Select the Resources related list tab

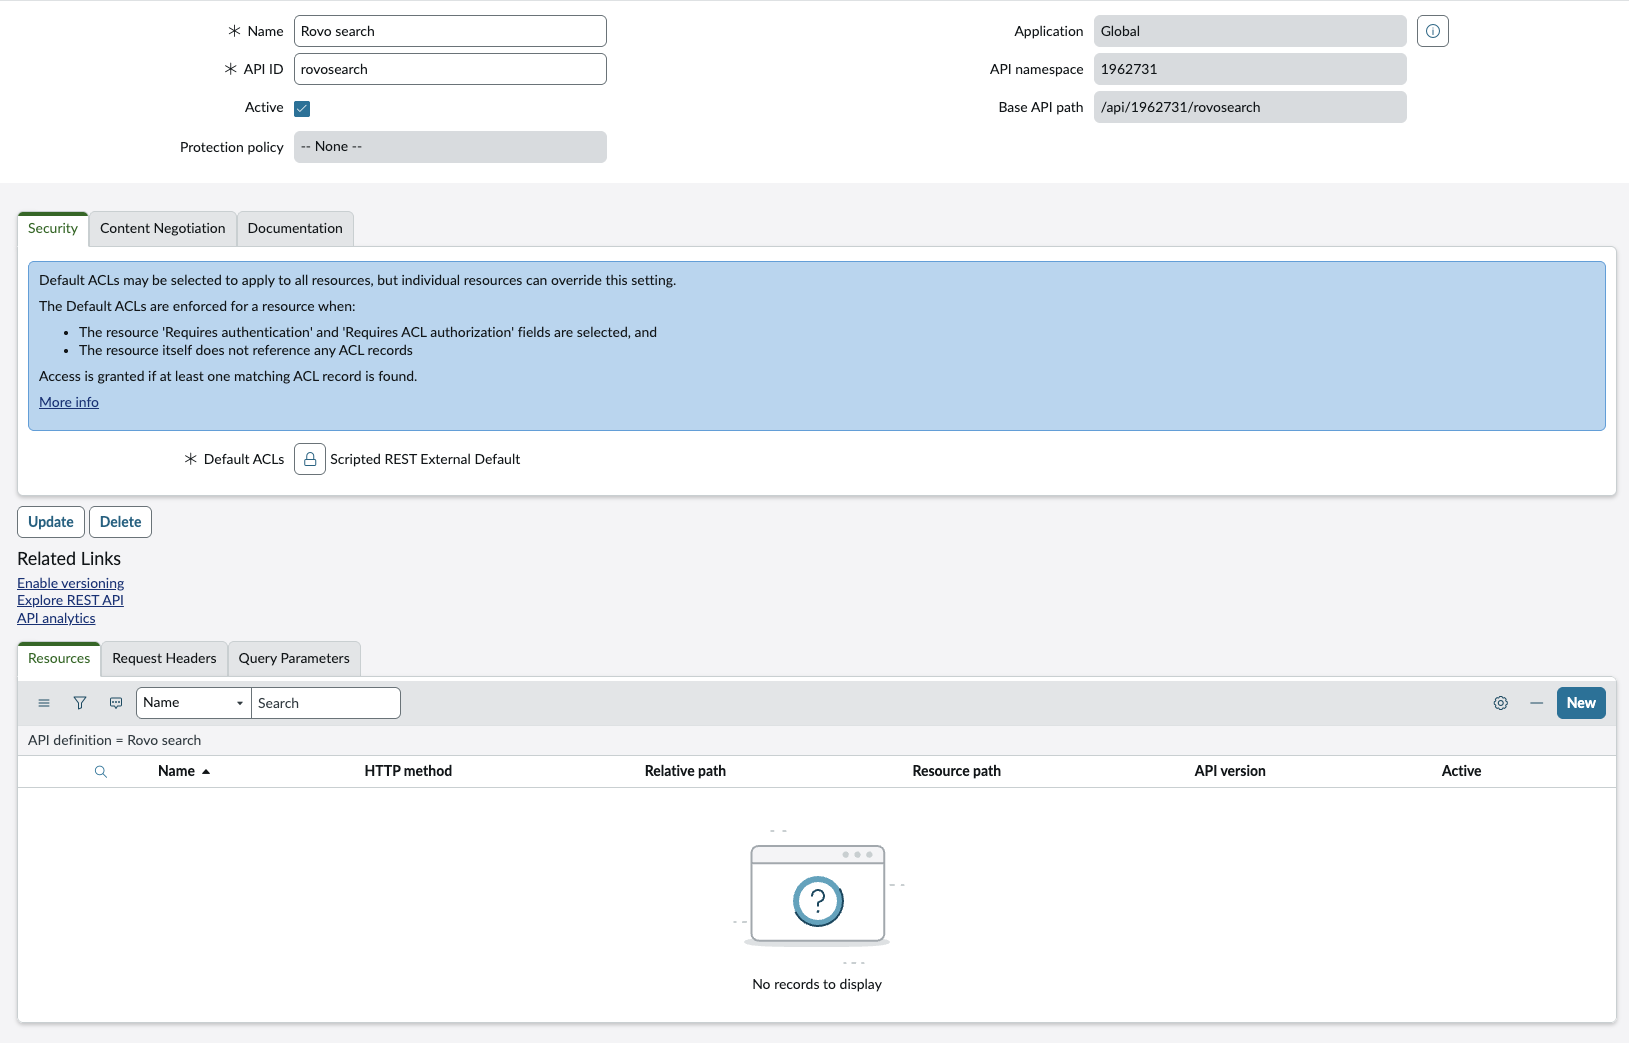(59, 658)
